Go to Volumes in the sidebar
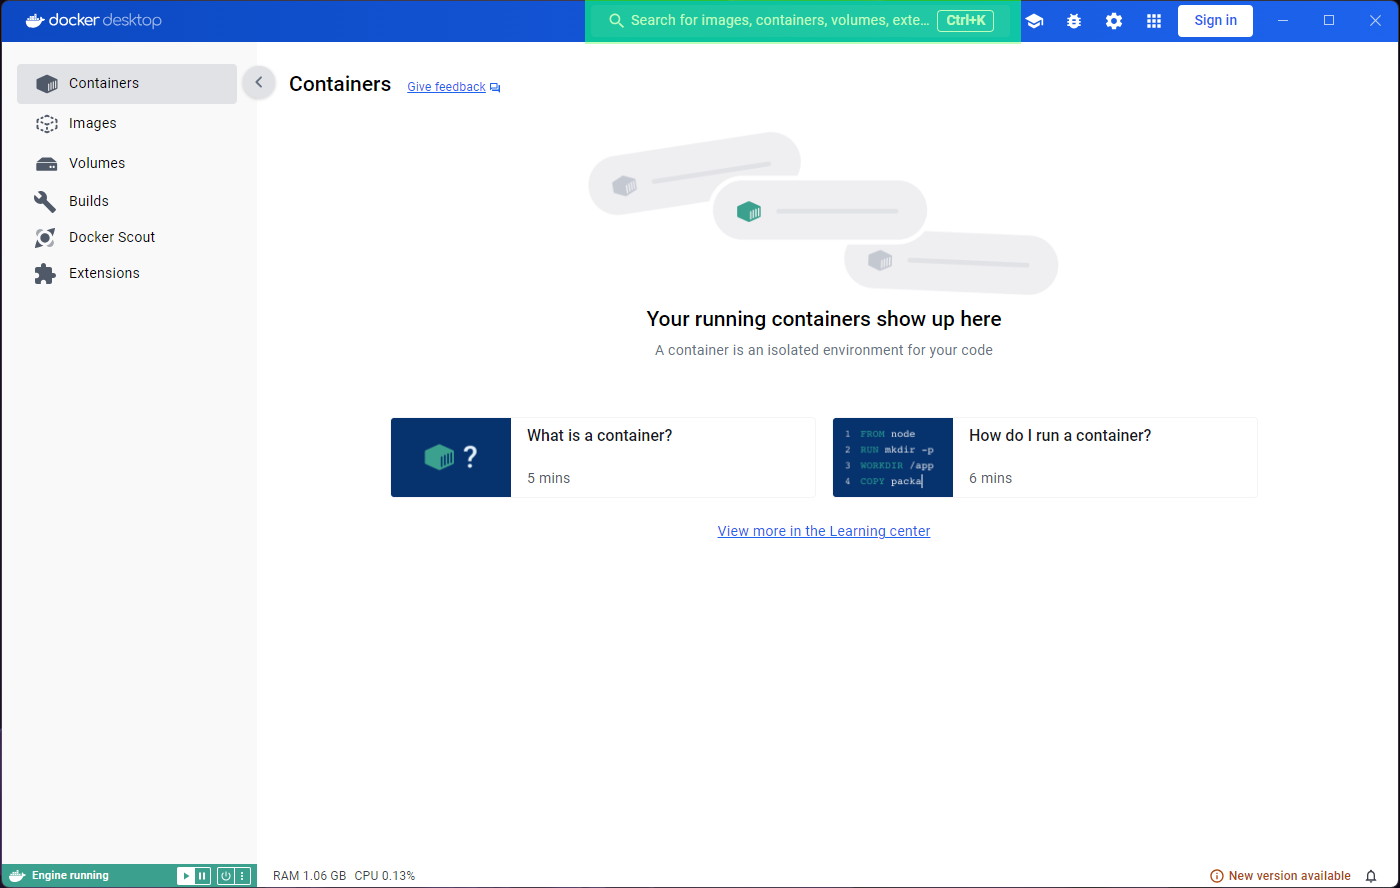Image resolution: width=1400 pixels, height=888 pixels. pos(127,163)
